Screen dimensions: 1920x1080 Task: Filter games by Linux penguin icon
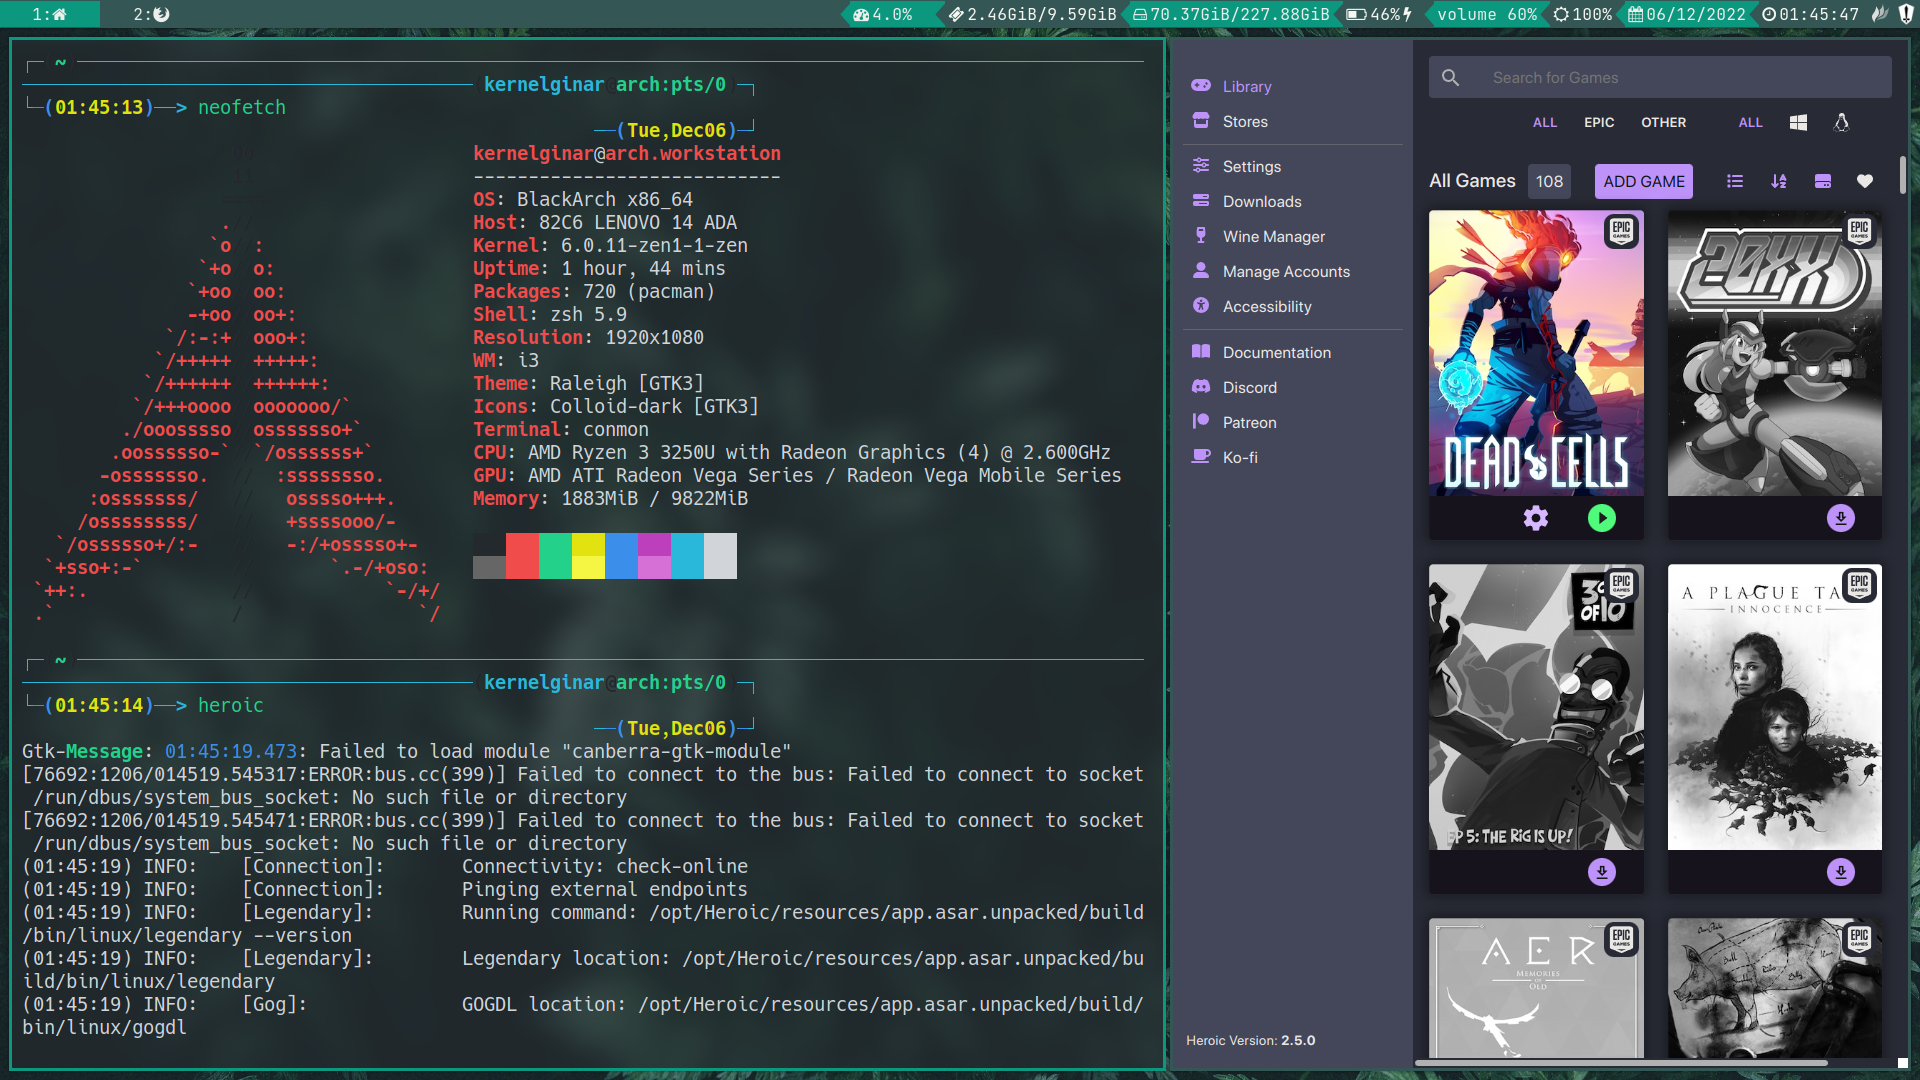click(1841, 122)
